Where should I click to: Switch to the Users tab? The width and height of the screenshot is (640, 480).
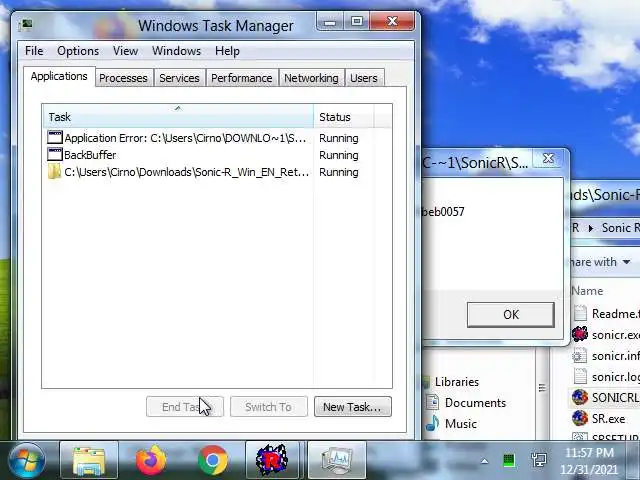click(x=364, y=78)
